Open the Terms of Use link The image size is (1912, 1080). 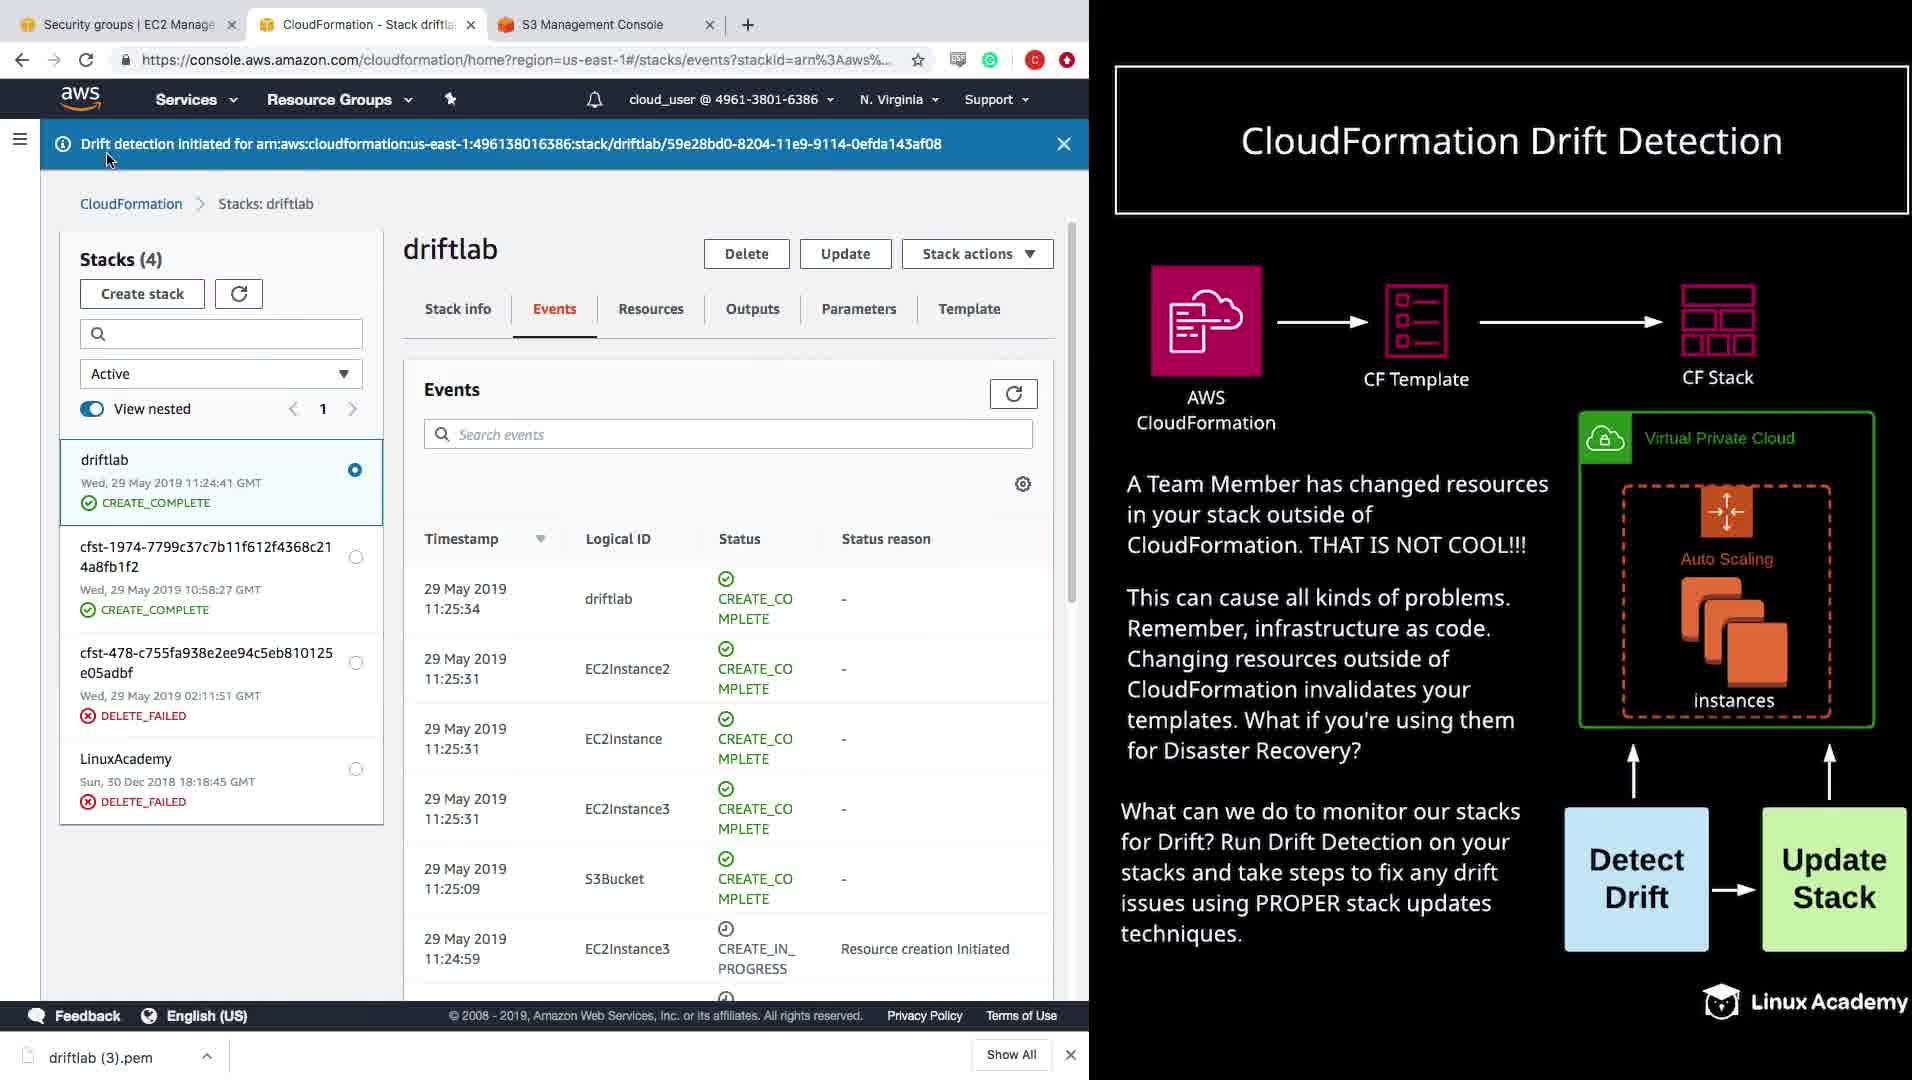tap(1021, 1016)
